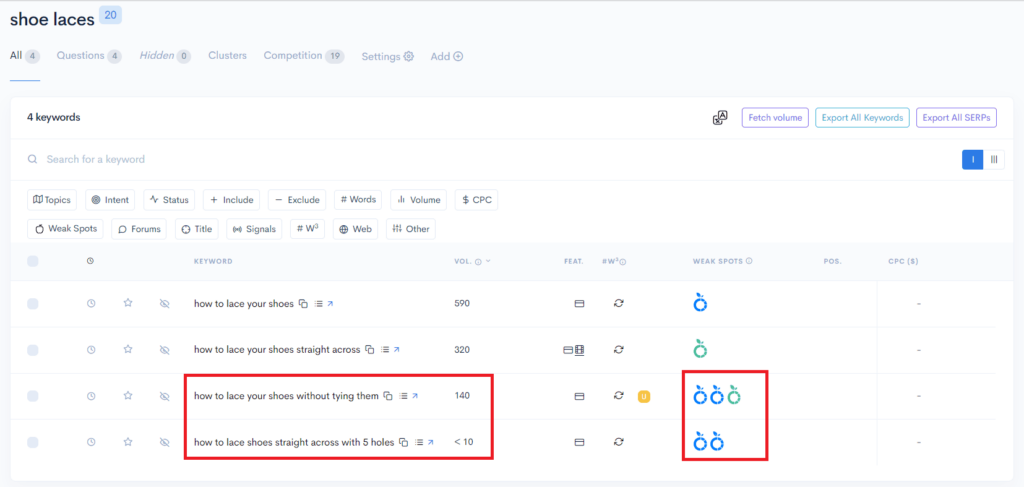This screenshot has height=487, width=1024.
Task: Check the box for 'with 5 holes' row
Action: (x=33, y=443)
